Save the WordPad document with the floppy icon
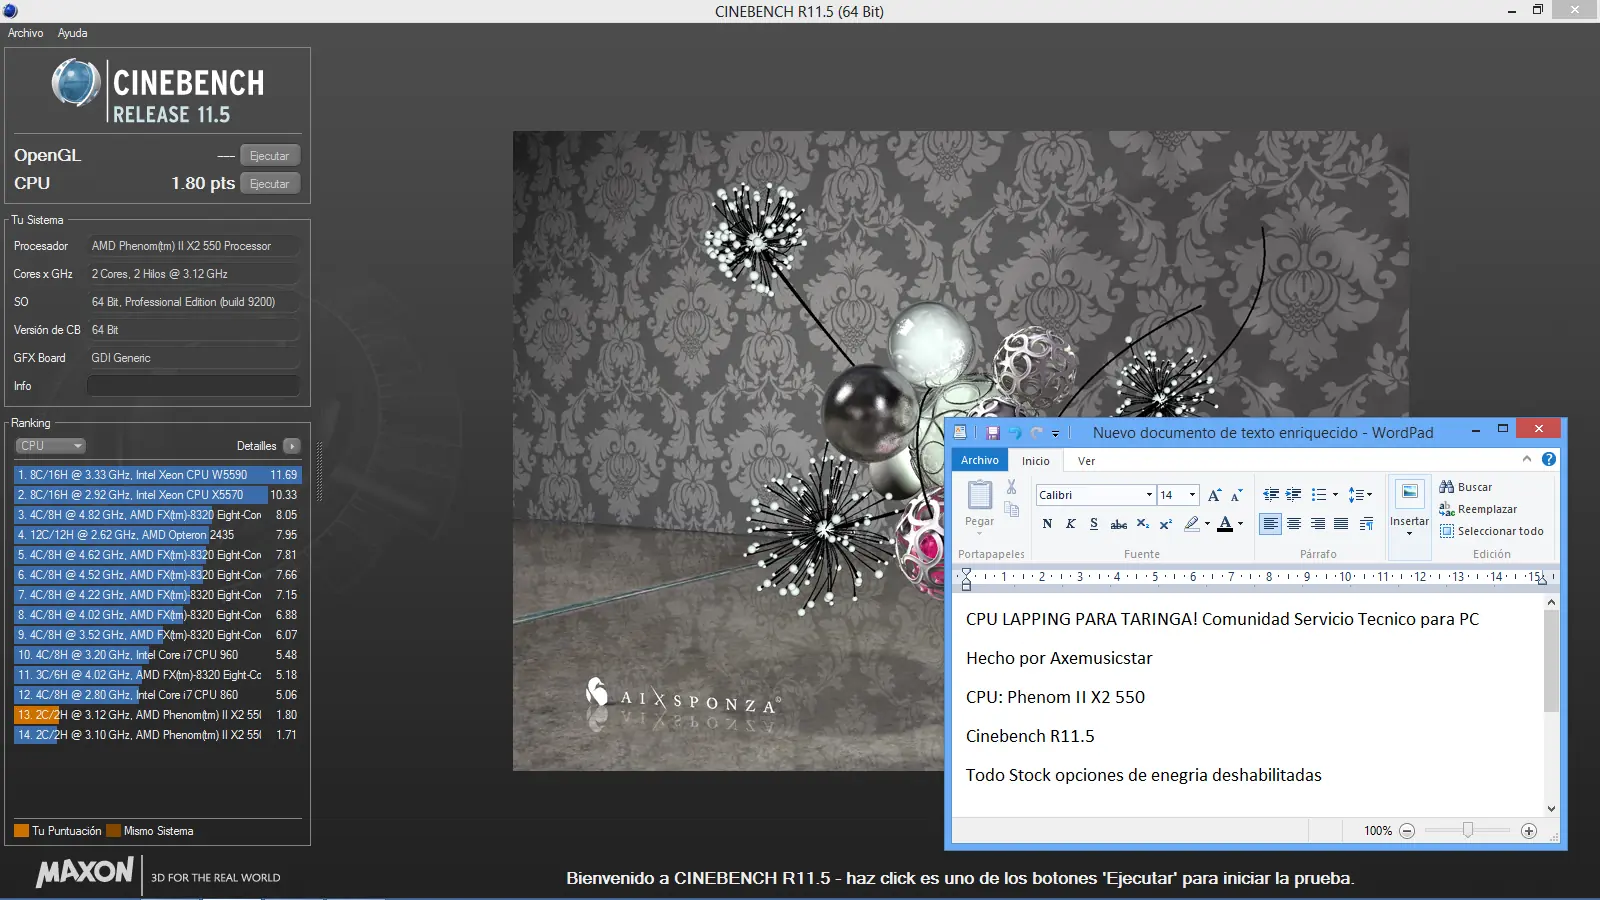Screen dimensions: 1600x900 point(993,433)
